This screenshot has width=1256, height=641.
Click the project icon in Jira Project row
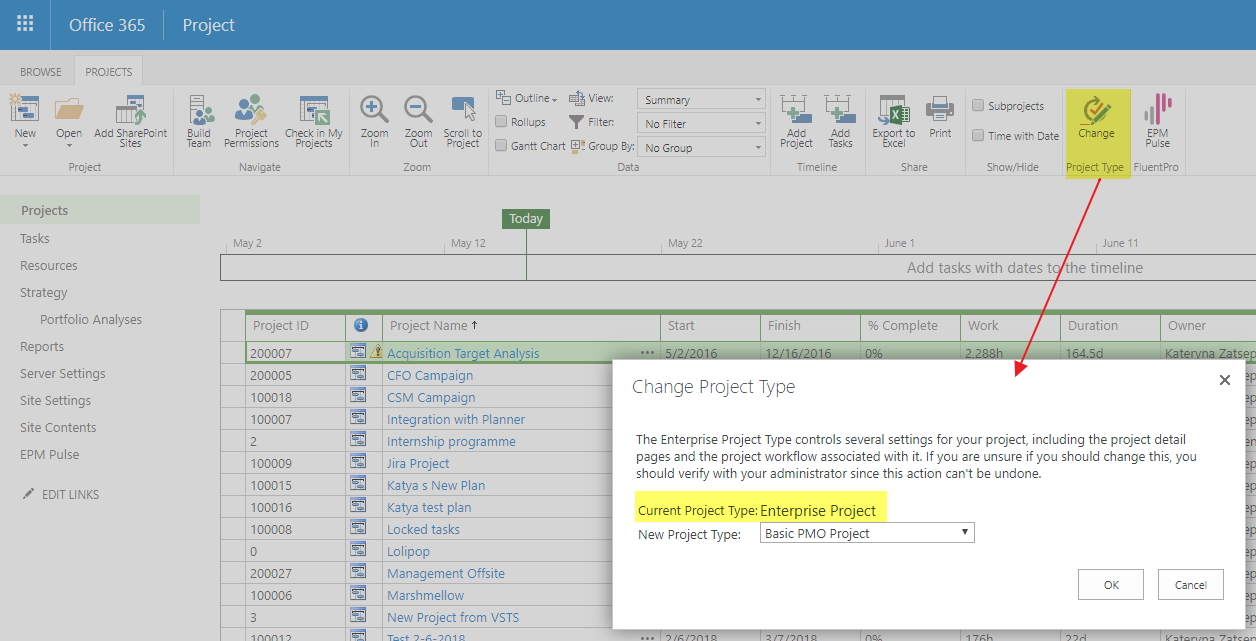click(358, 462)
